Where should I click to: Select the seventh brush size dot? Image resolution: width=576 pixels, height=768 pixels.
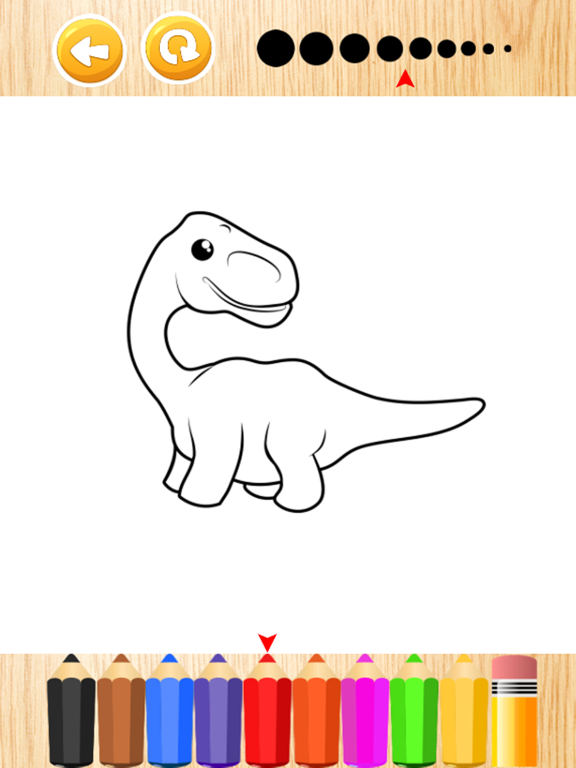click(x=468, y=48)
